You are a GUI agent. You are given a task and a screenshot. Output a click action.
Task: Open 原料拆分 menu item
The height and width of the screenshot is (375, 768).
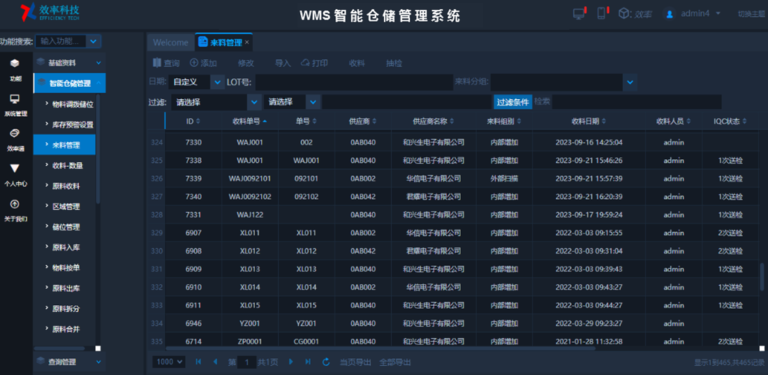coord(66,309)
